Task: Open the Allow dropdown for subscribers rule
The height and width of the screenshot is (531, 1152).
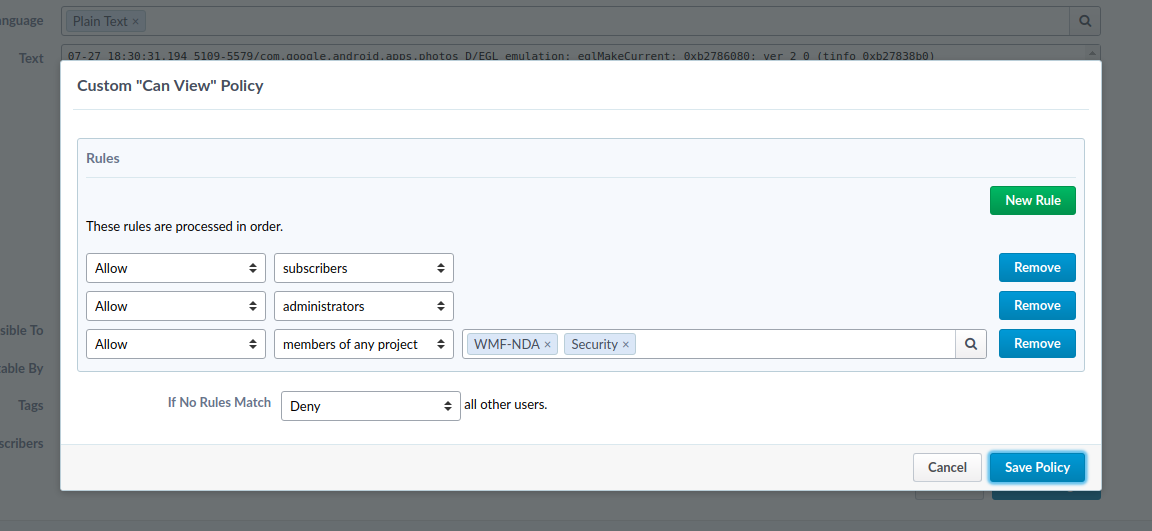Action: click(x=176, y=268)
